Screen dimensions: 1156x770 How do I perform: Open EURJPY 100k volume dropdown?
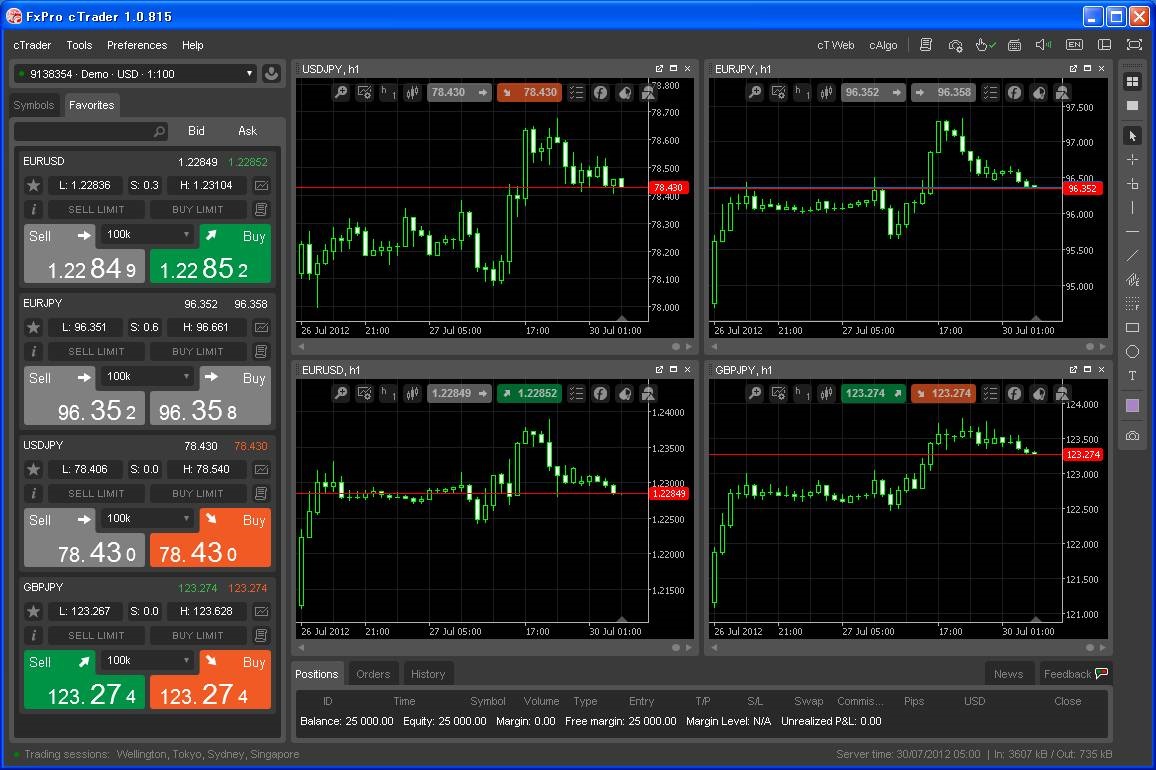148,377
